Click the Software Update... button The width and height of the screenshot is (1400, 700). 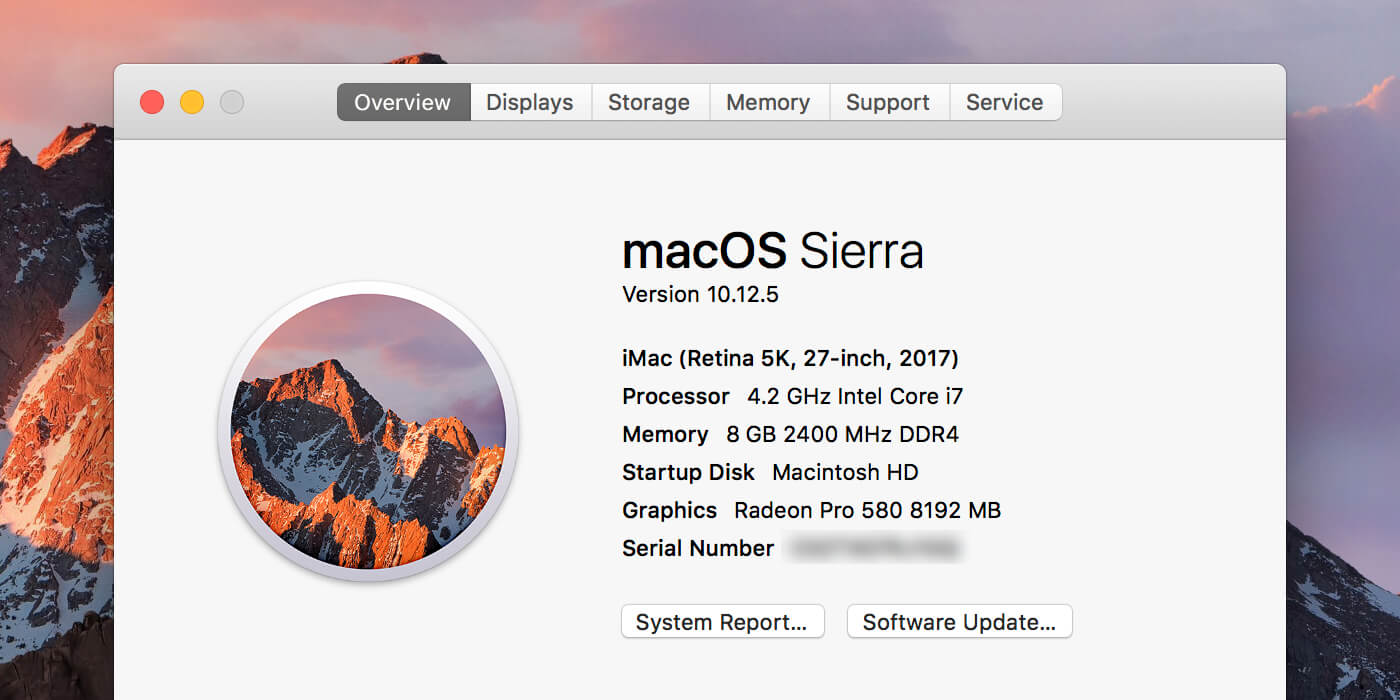pyautogui.click(x=959, y=622)
